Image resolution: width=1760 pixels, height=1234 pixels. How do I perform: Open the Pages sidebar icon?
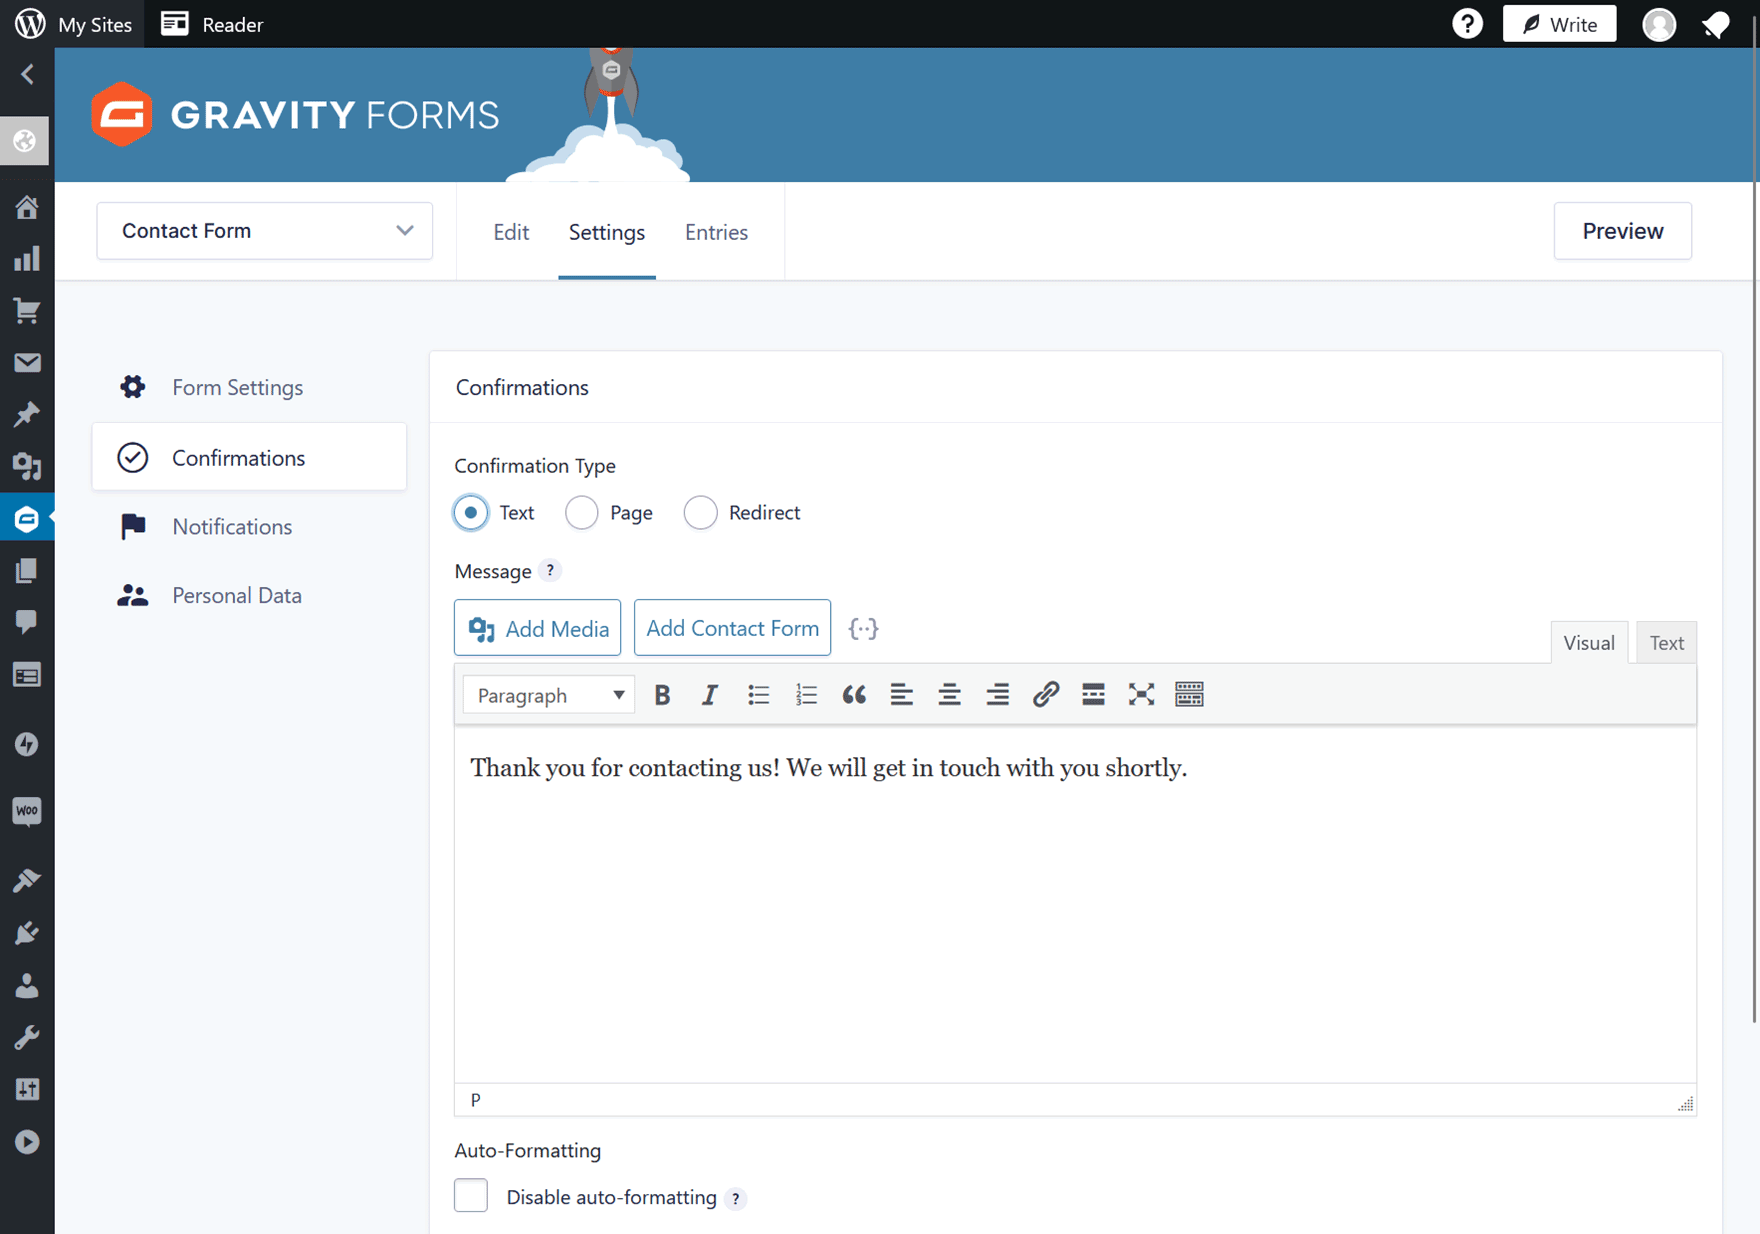pyautogui.click(x=27, y=570)
